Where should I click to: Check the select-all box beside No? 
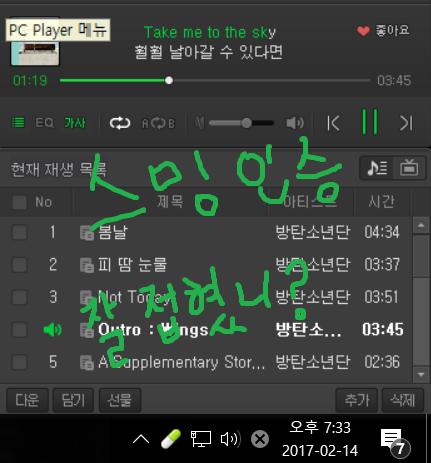tap(19, 202)
